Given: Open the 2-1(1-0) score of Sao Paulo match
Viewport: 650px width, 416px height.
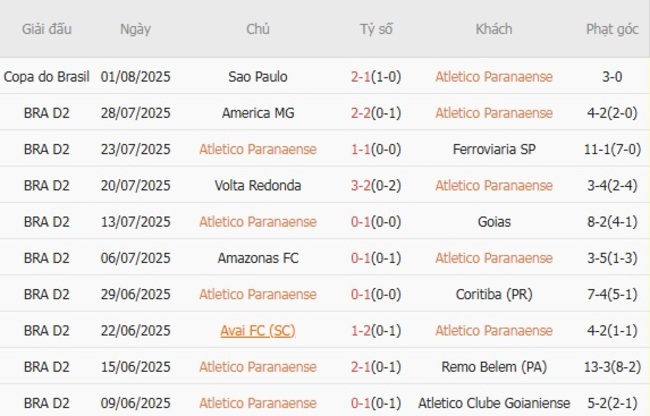Looking at the screenshot, I should [376, 77].
